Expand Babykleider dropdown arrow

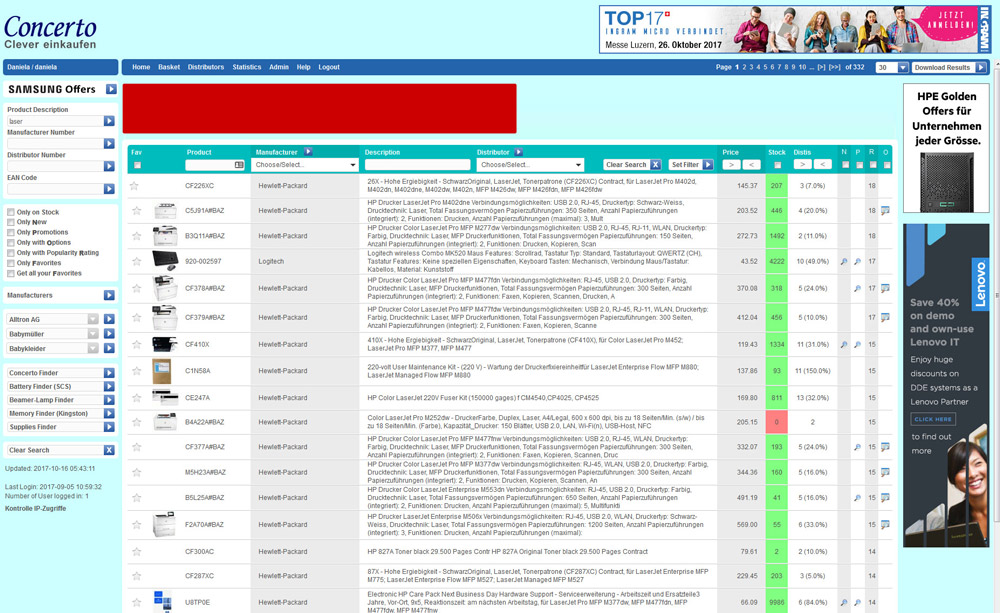(x=93, y=348)
